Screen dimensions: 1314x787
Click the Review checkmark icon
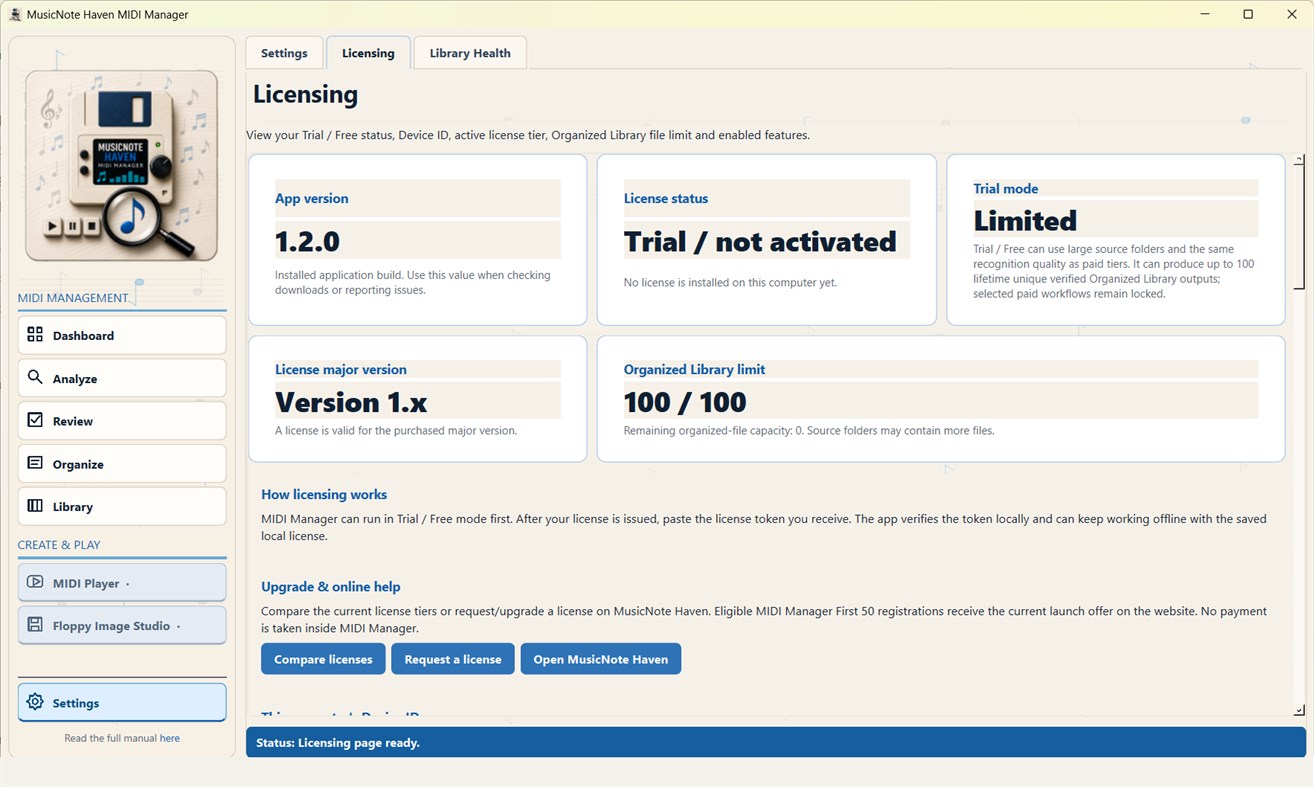coord(35,420)
